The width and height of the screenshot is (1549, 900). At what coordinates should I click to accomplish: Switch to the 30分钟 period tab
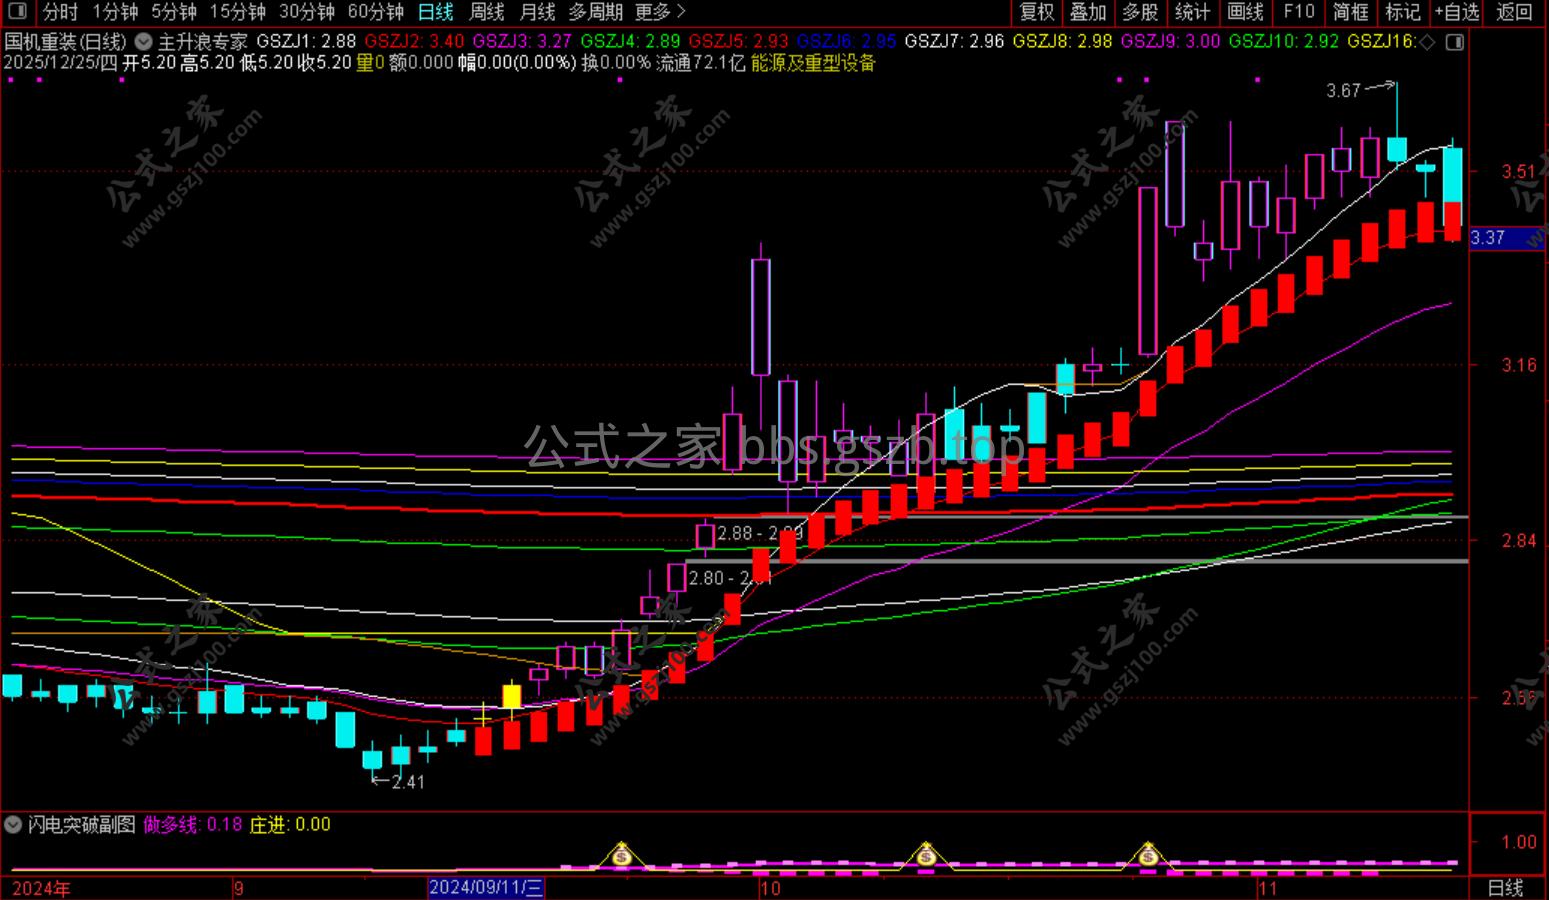coord(307,12)
